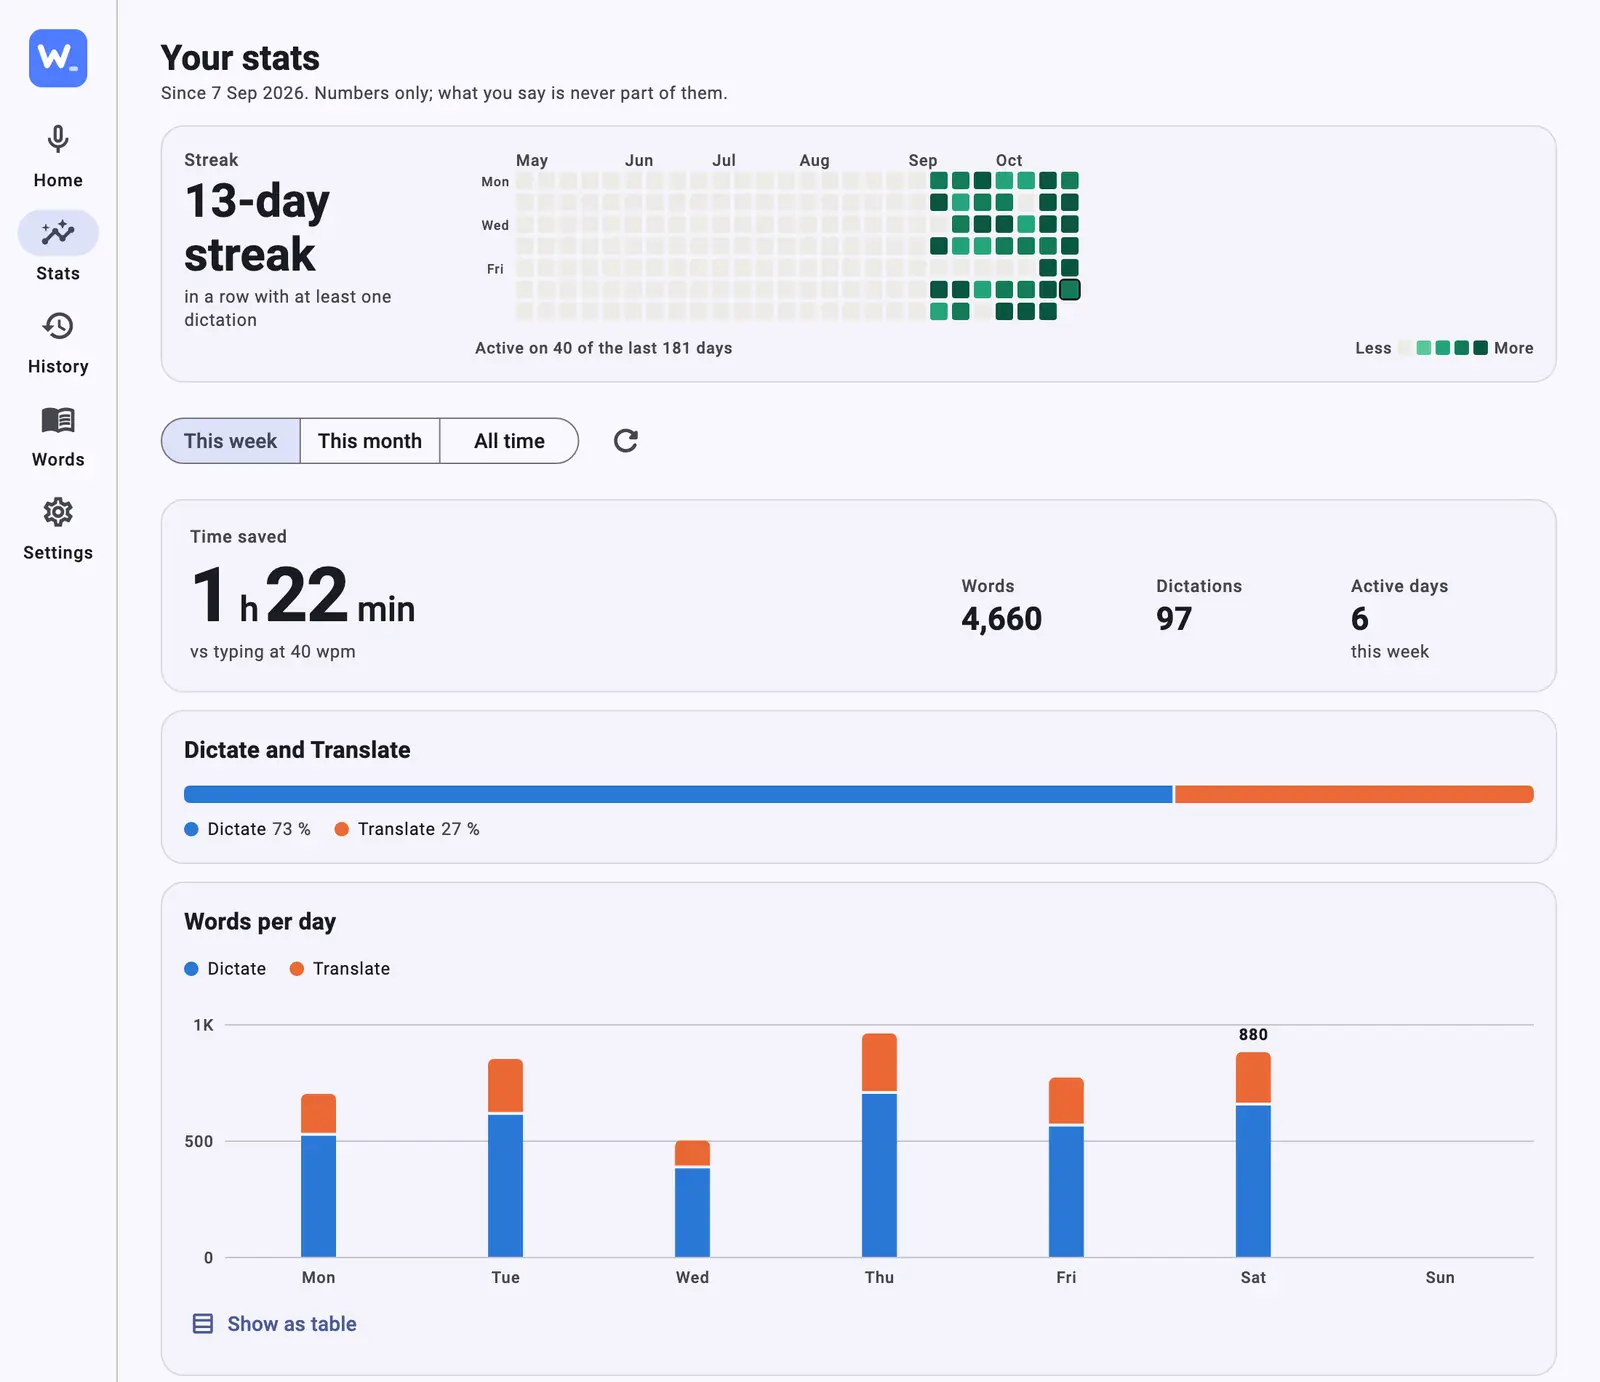The image size is (1600, 1382).
Task: Open the Stats sparkline icon
Action: click(58, 233)
